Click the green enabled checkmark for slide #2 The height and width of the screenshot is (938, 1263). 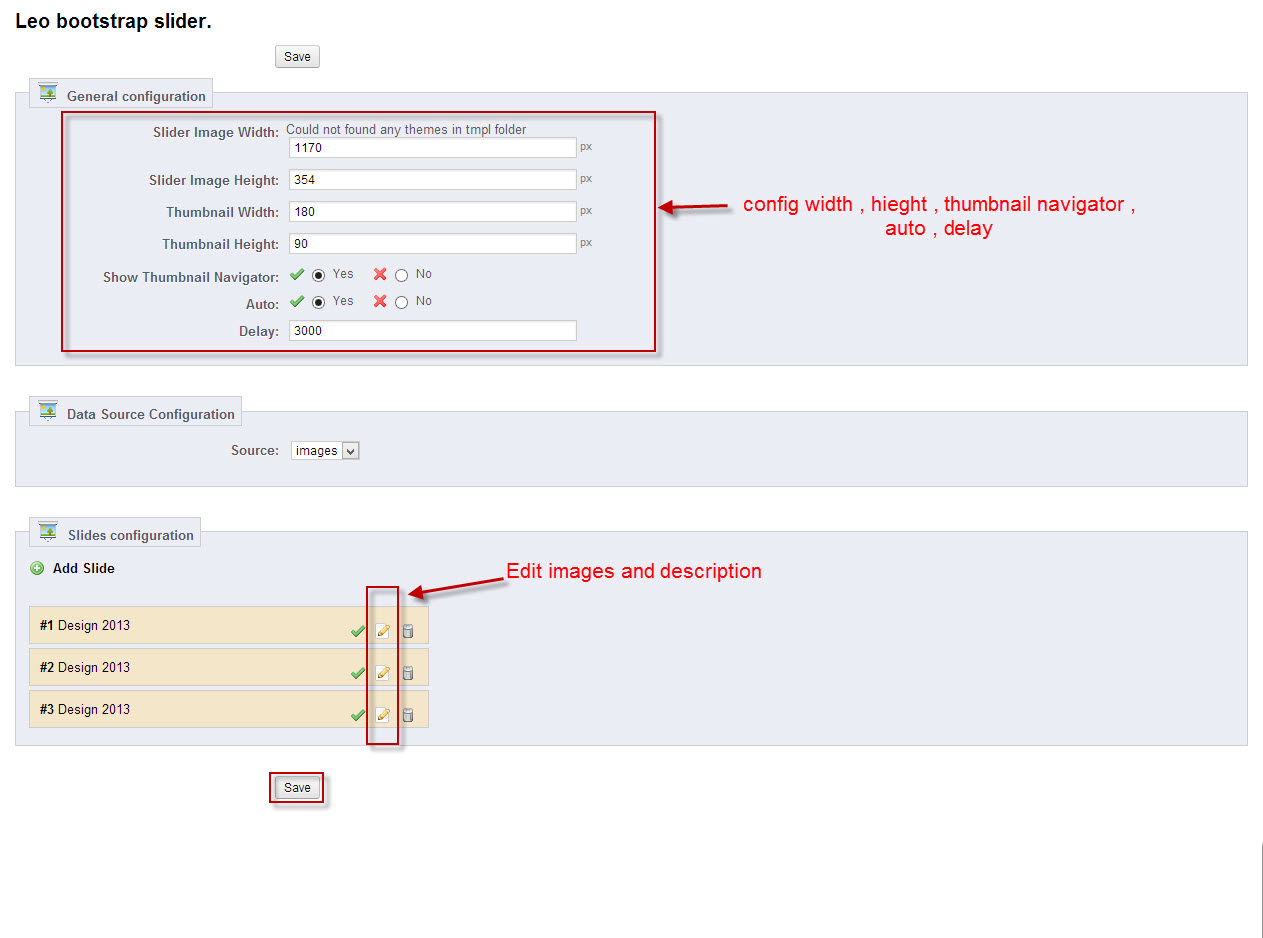pyautogui.click(x=358, y=673)
